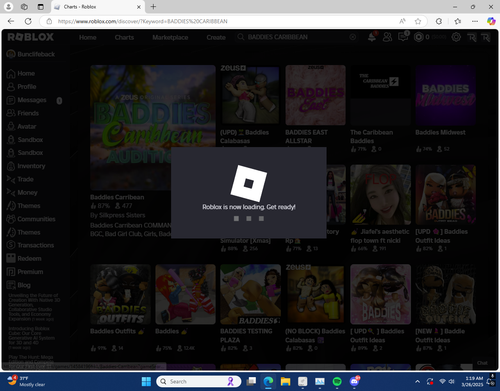Viewport: 500px width, 391px height.
Task: Open the [NEW] Baddie Outfit Ideas thumbnail
Action: point(446,294)
